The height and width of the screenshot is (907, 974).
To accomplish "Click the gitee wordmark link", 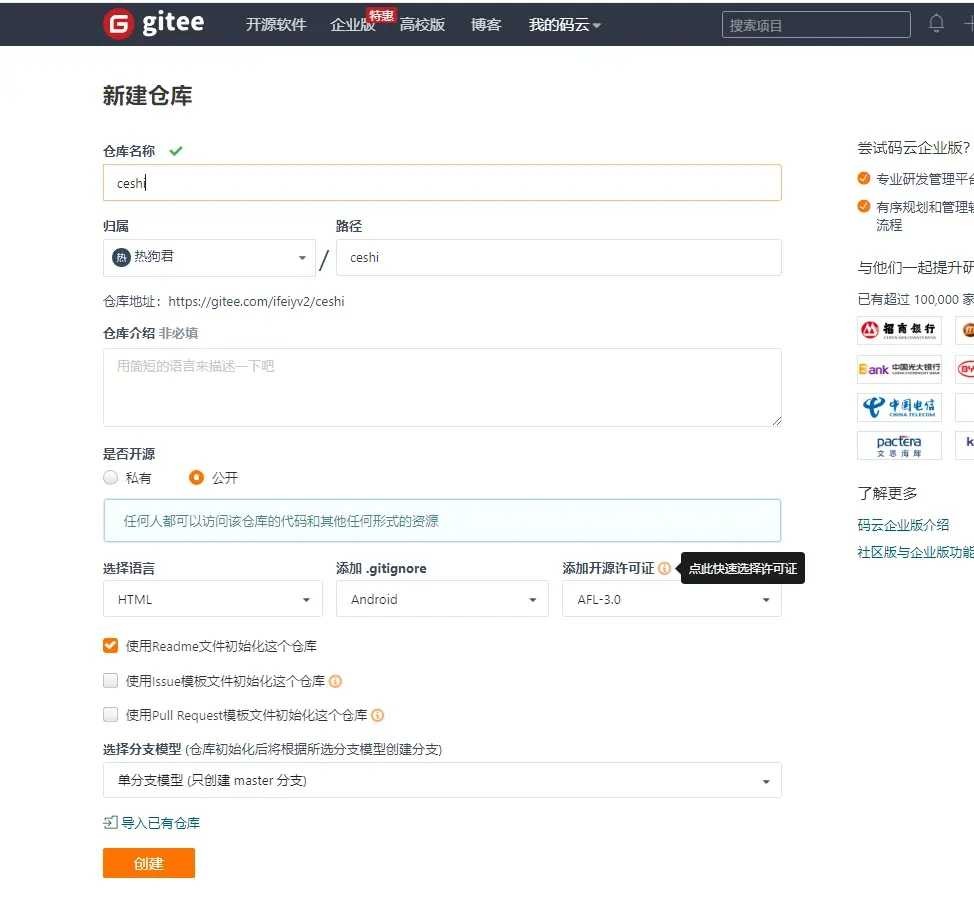I will pos(173,23).
